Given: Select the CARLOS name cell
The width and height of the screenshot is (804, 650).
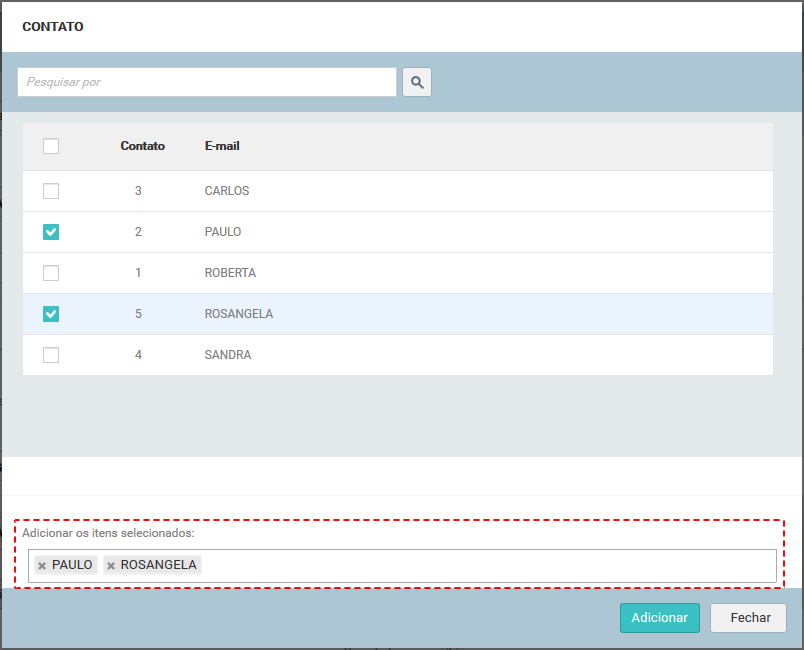Looking at the screenshot, I should [227, 191].
